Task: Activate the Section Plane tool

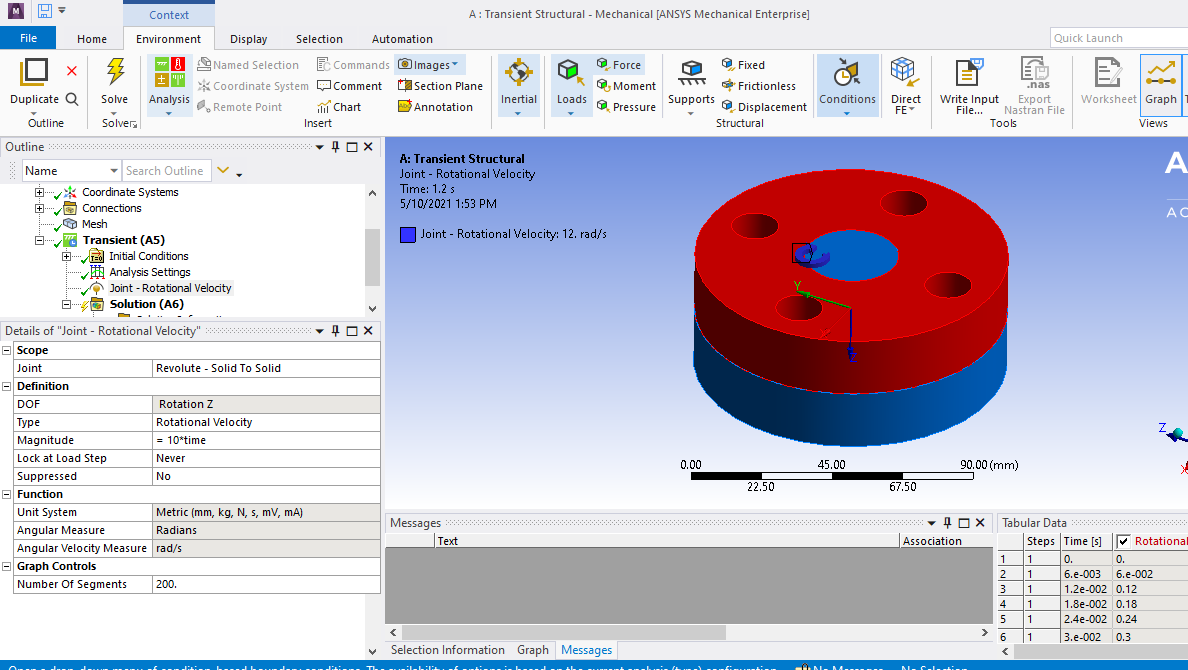Action: pyautogui.click(x=440, y=86)
